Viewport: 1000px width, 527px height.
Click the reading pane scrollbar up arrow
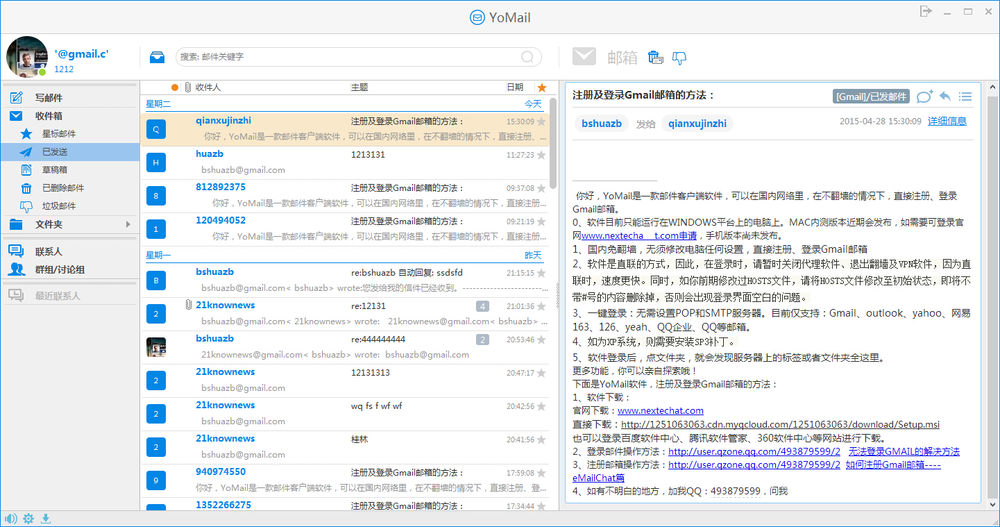[993, 87]
